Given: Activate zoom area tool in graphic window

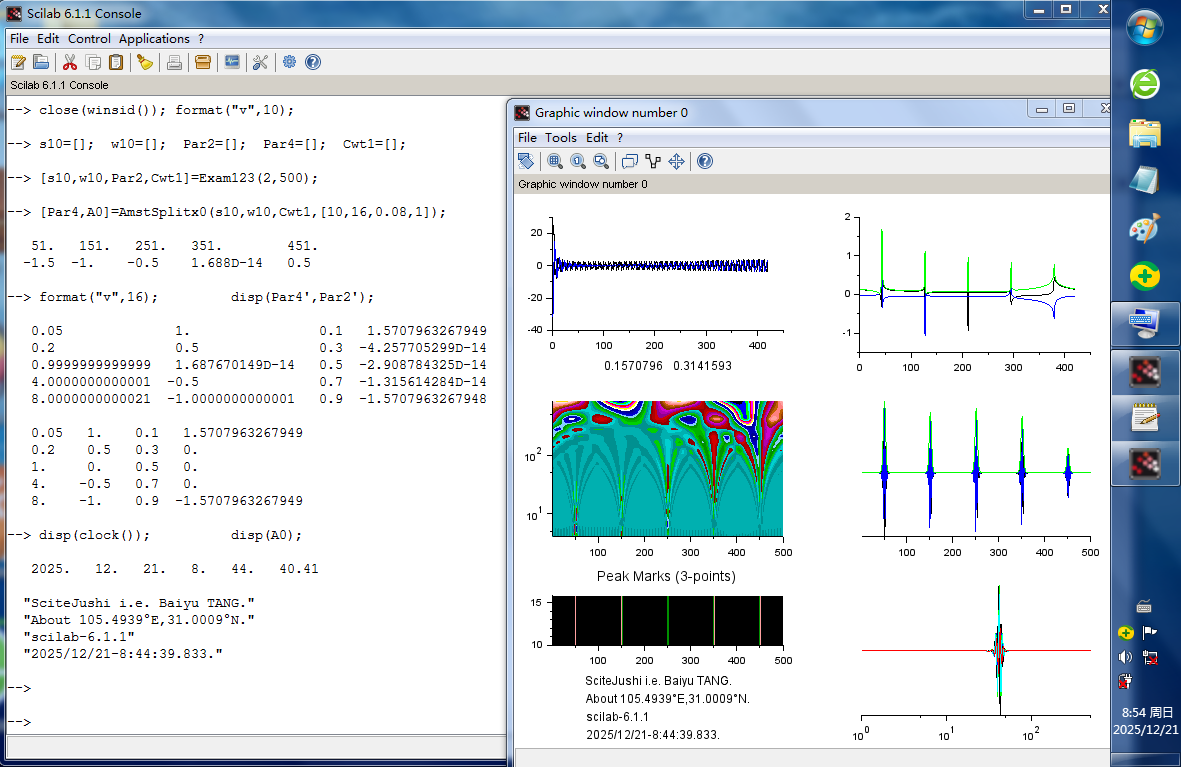Looking at the screenshot, I should click(x=555, y=161).
